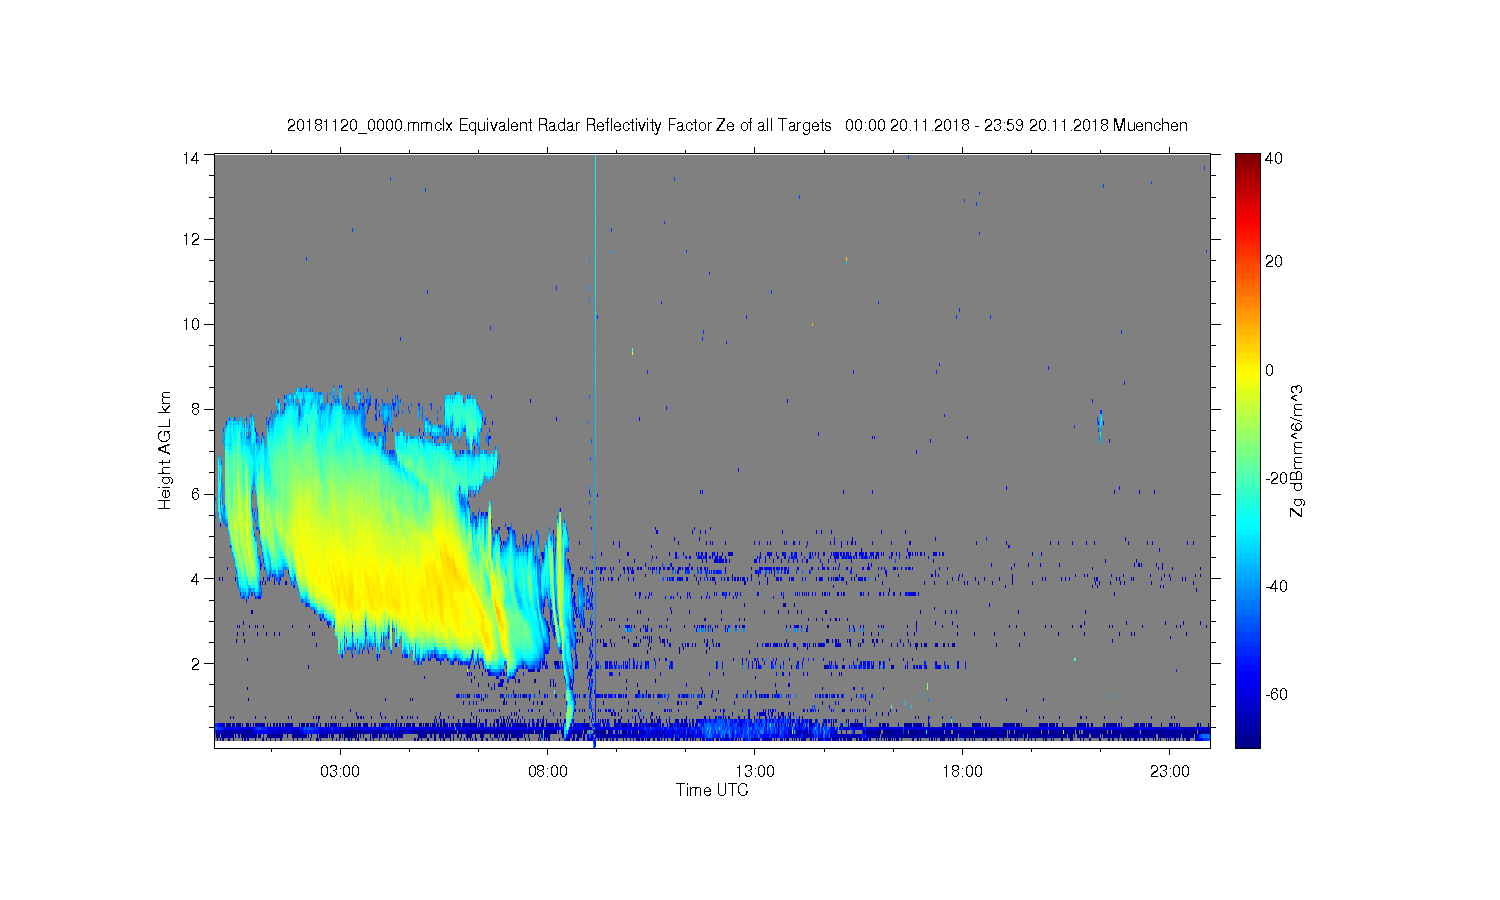
Task: Click the 'Height AGL km' axis label
Action: (165, 450)
